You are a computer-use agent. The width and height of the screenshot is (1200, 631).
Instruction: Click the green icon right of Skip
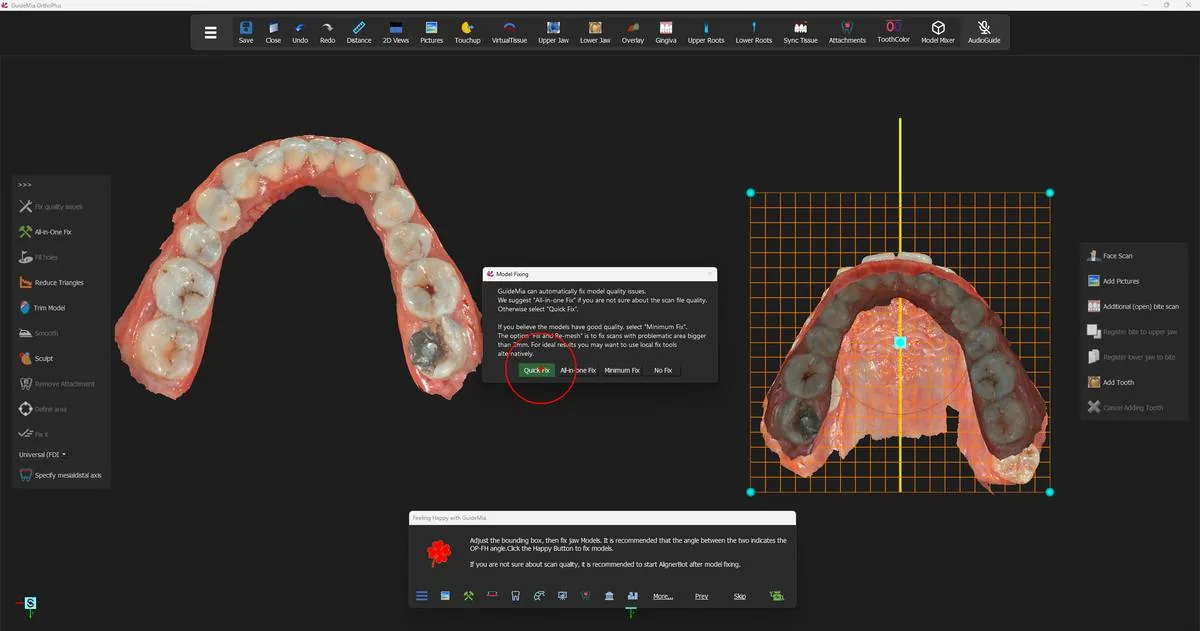pyautogui.click(x=777, y=596)
